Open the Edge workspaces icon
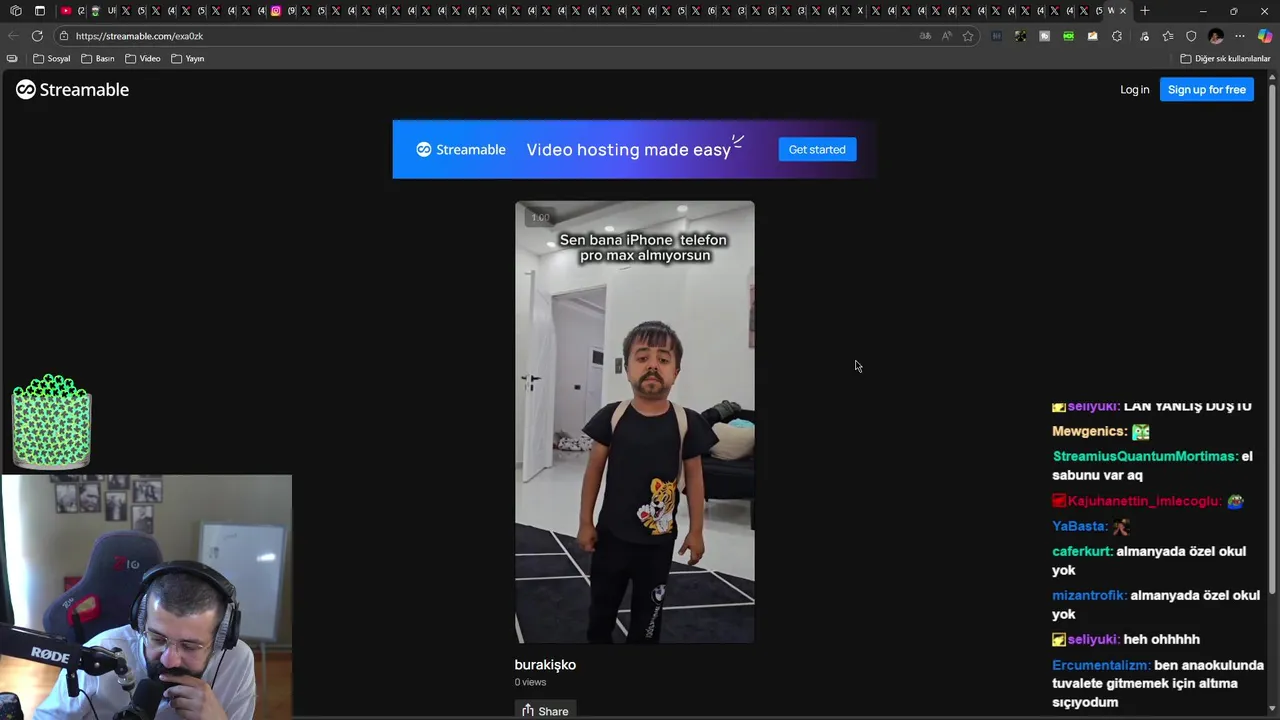 click(x=16, y=11)
